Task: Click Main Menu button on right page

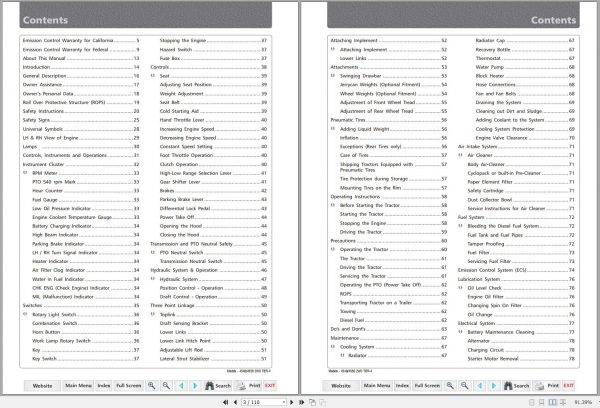Action: click(377, 385)
